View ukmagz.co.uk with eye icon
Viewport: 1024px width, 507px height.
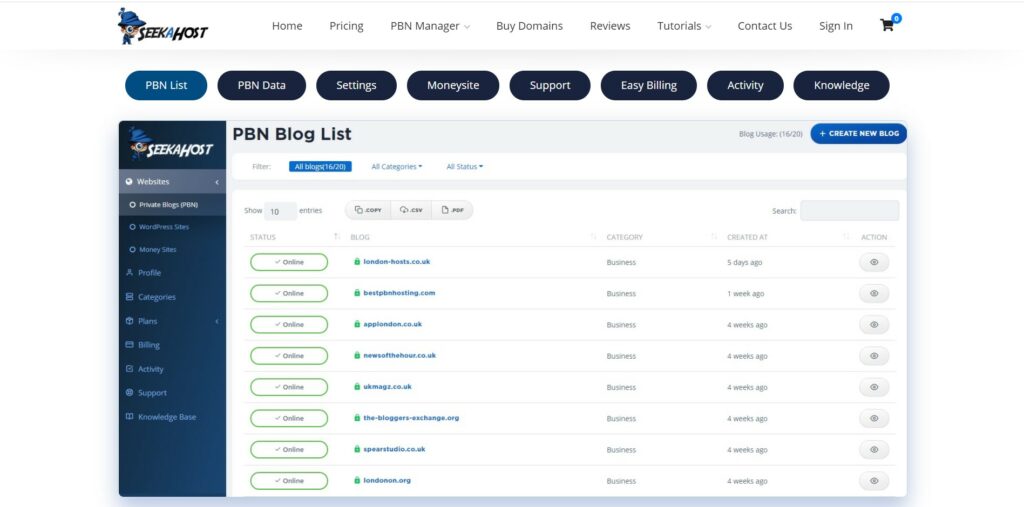[874, 387]
